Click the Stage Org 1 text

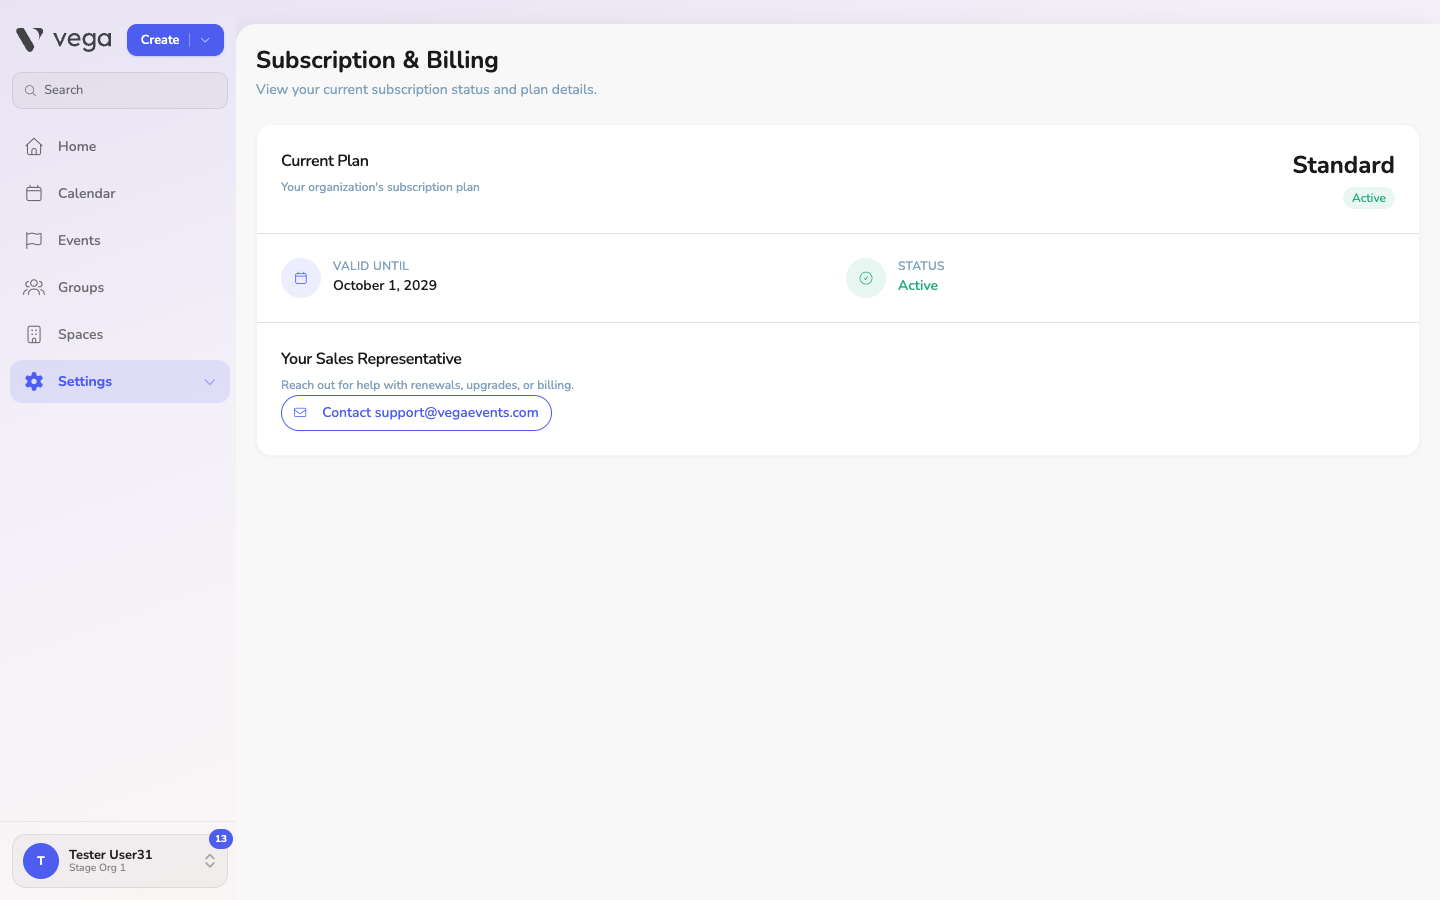click(97, 868)
